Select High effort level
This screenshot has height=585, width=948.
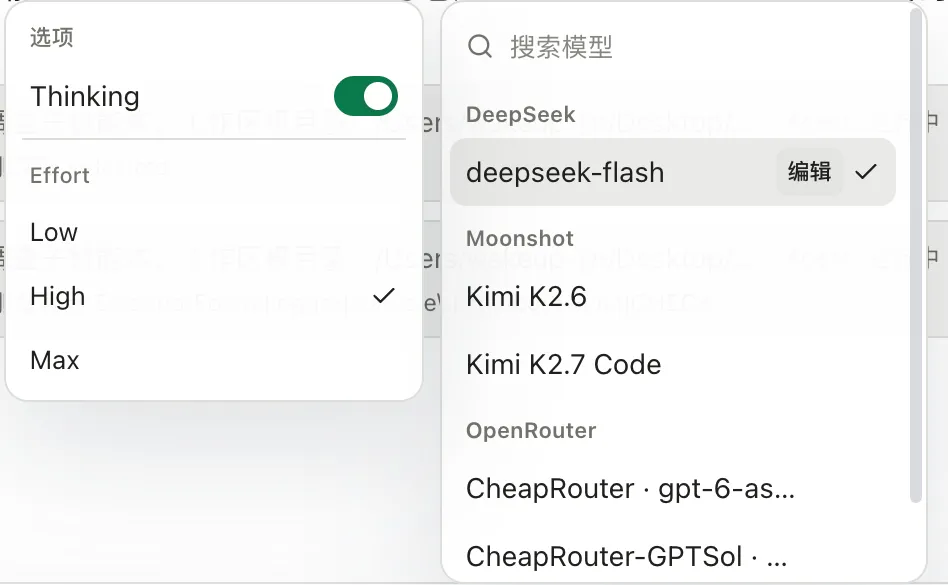click(x=213, y=296)
